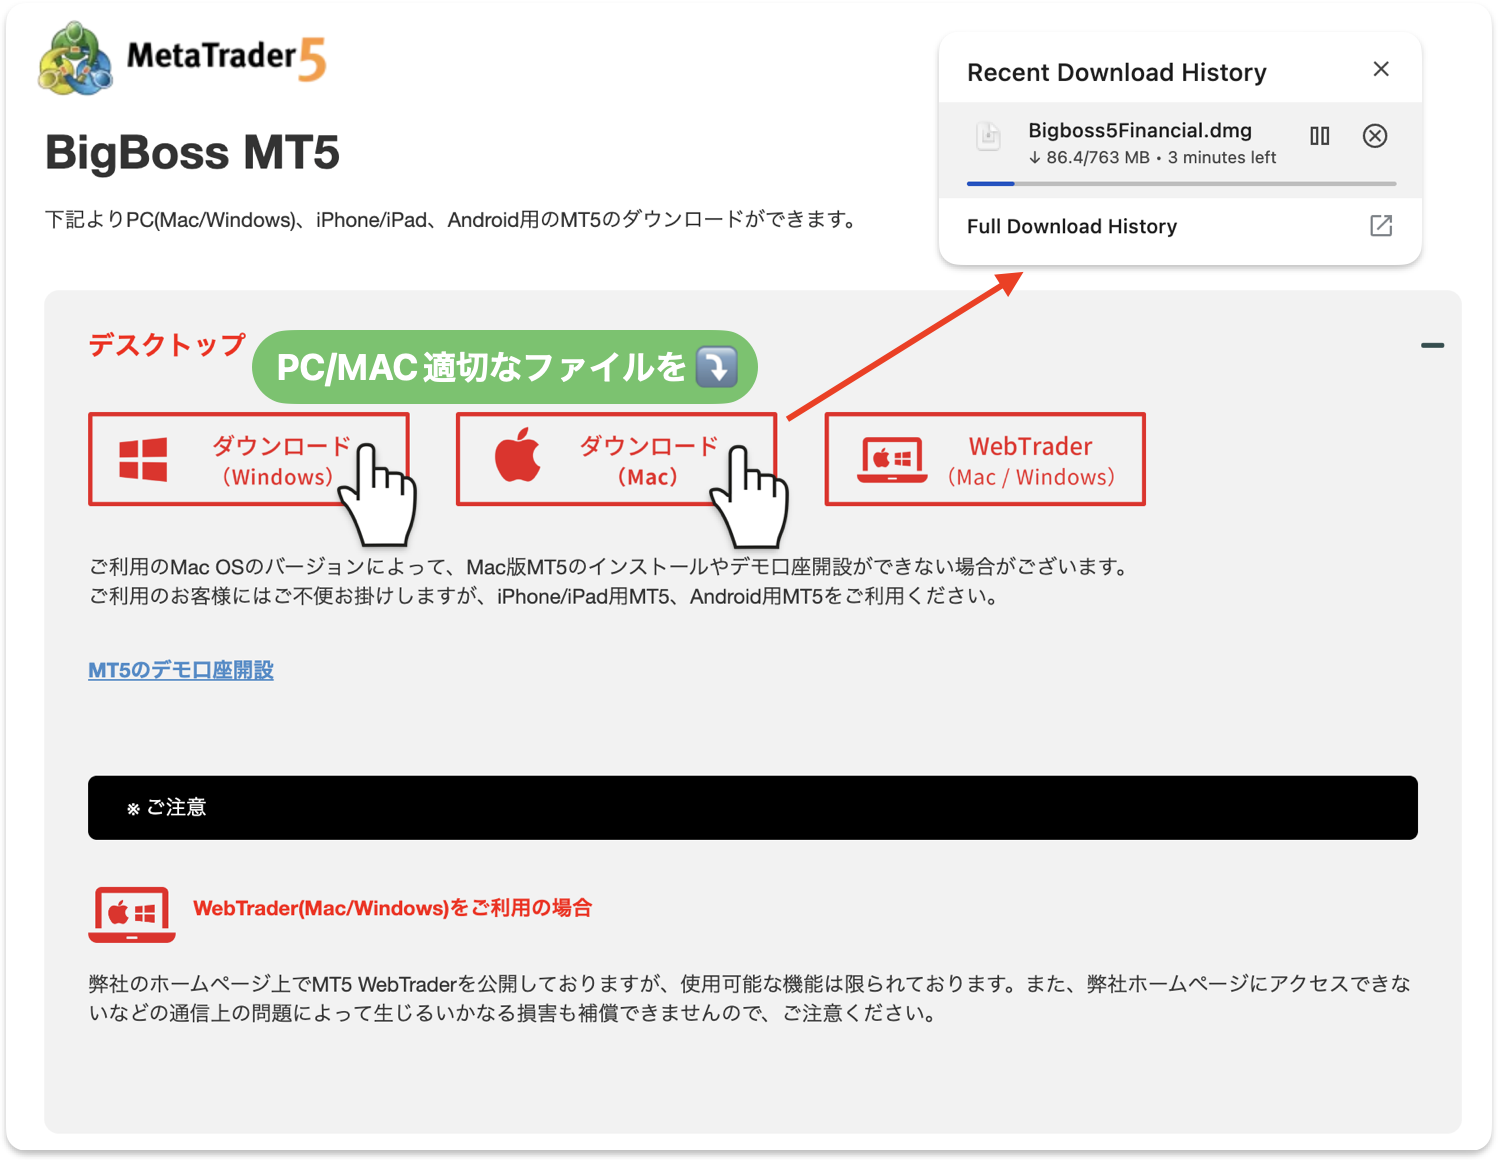The image size is (1498, 1160).
Task: Open the MT5のデモ口座開設 link
Action: click(x=181, y=670)
